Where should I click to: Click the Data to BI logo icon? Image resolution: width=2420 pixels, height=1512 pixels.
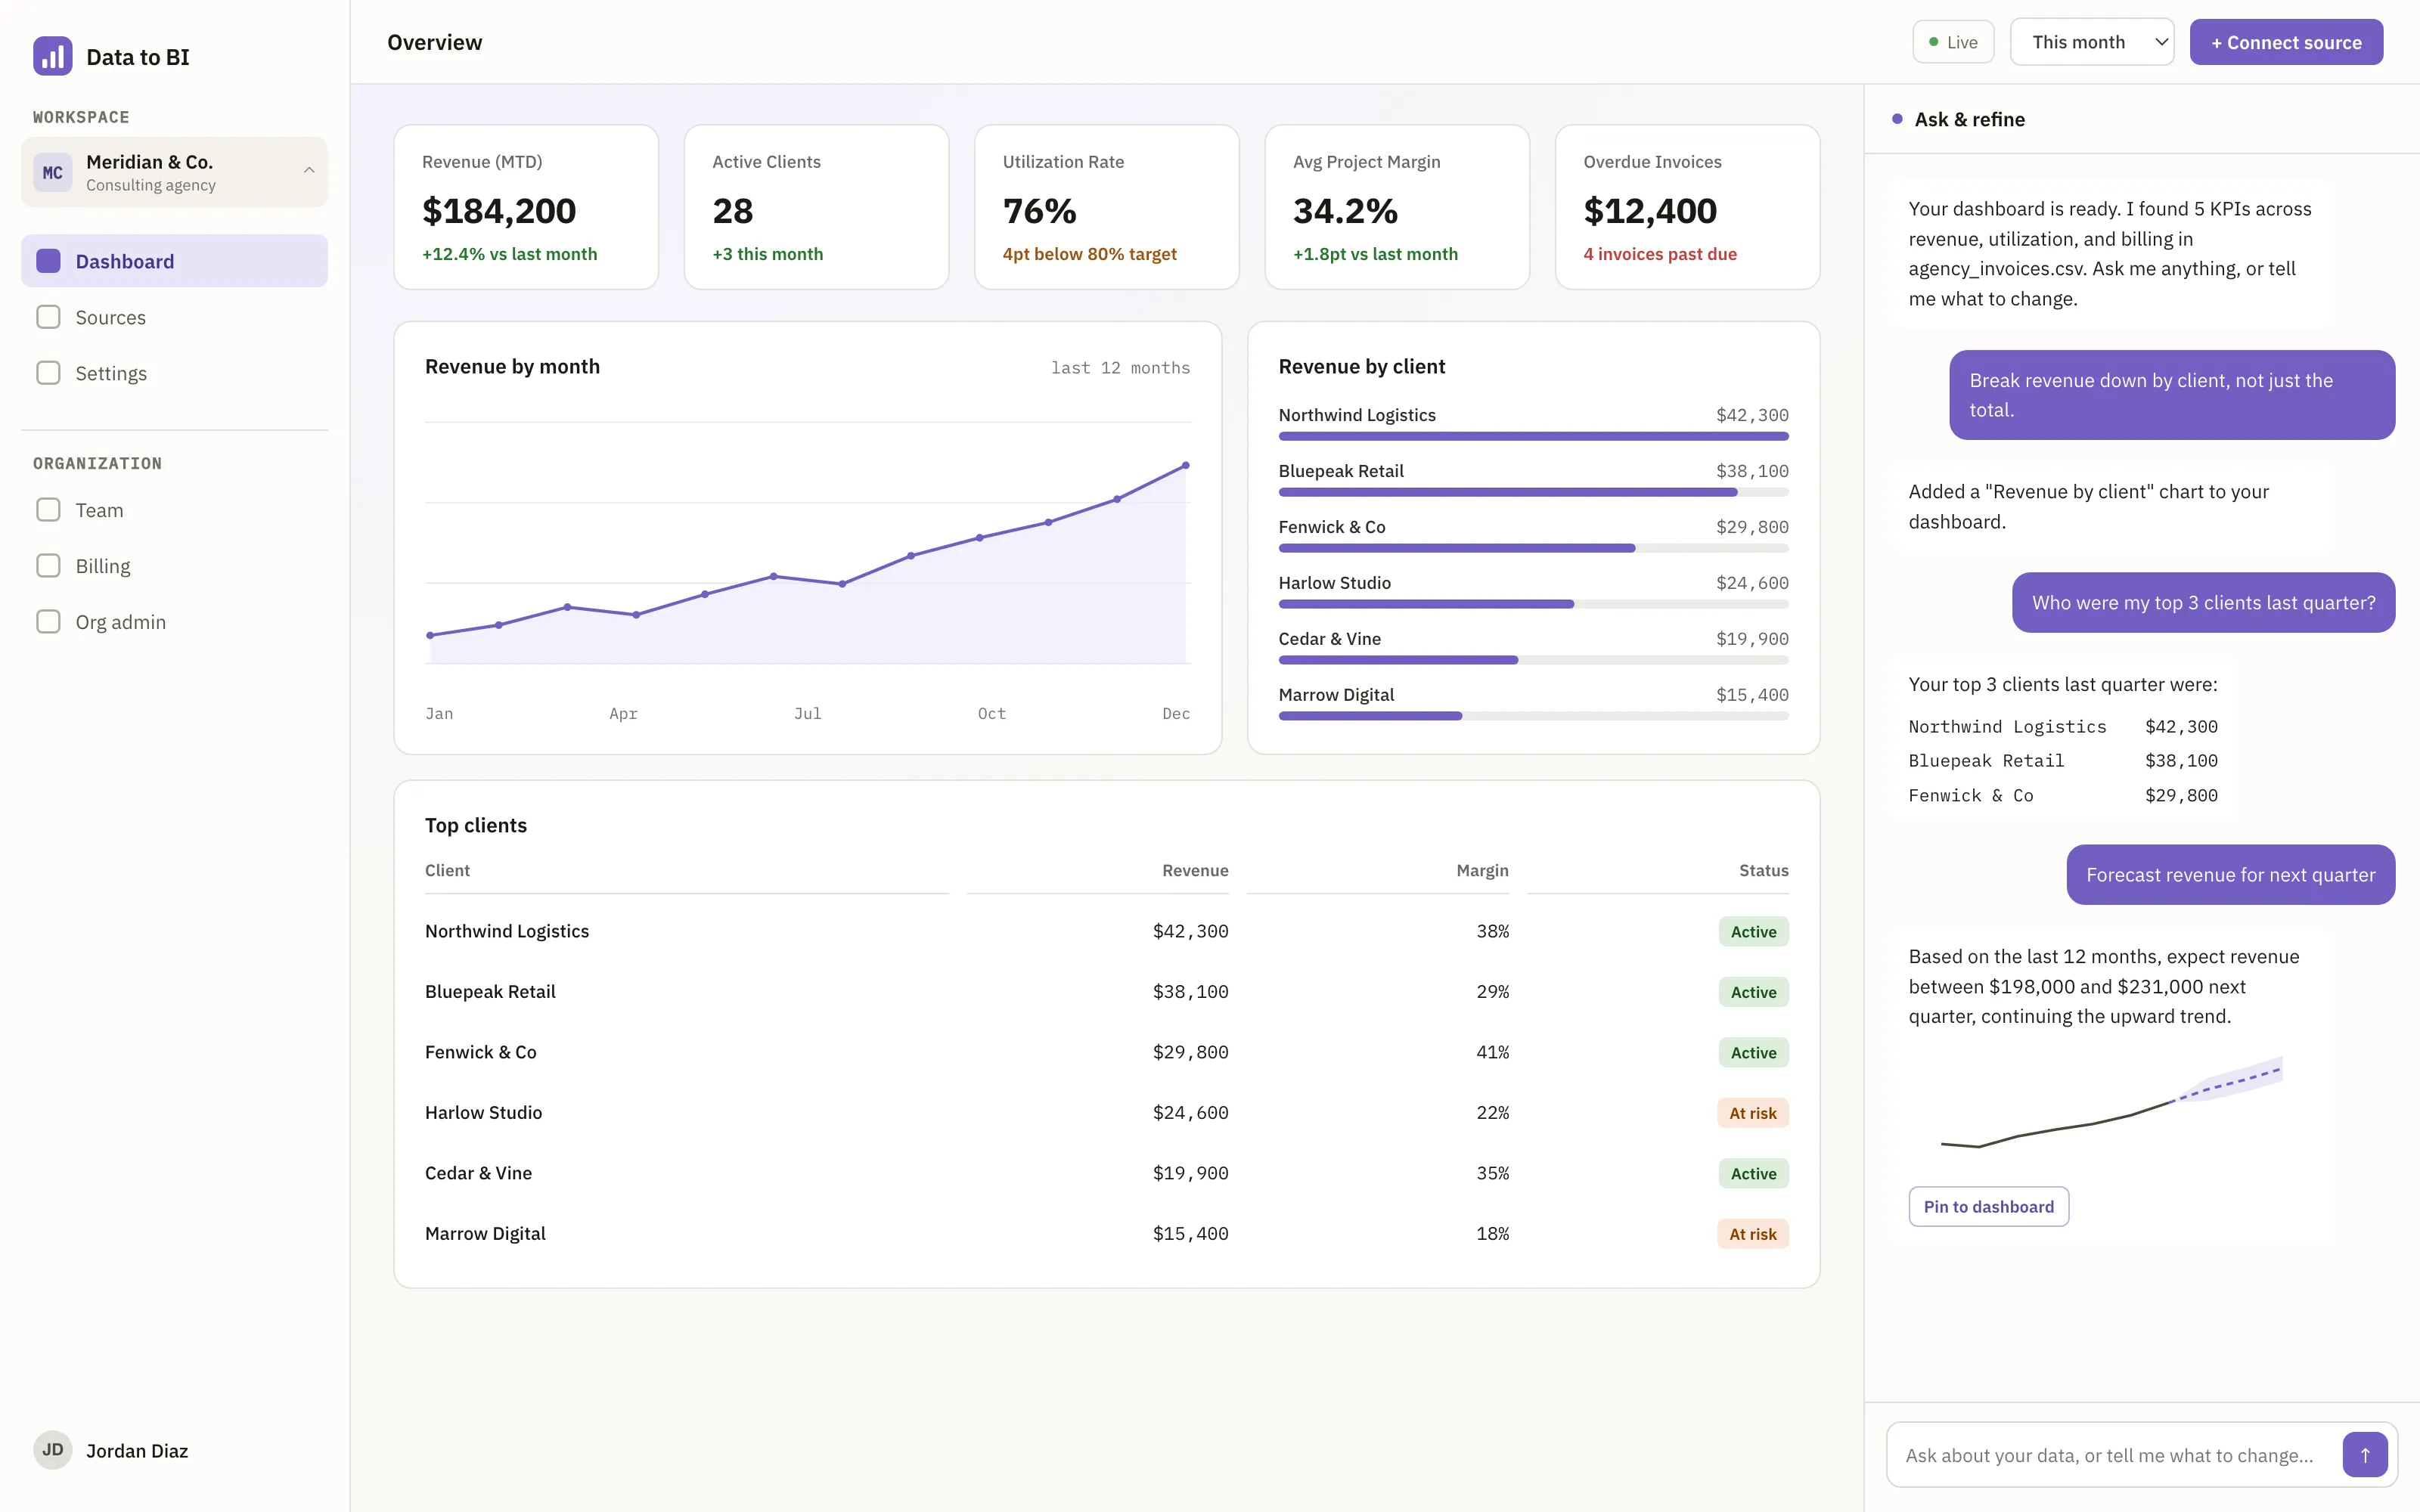(52, 56)
